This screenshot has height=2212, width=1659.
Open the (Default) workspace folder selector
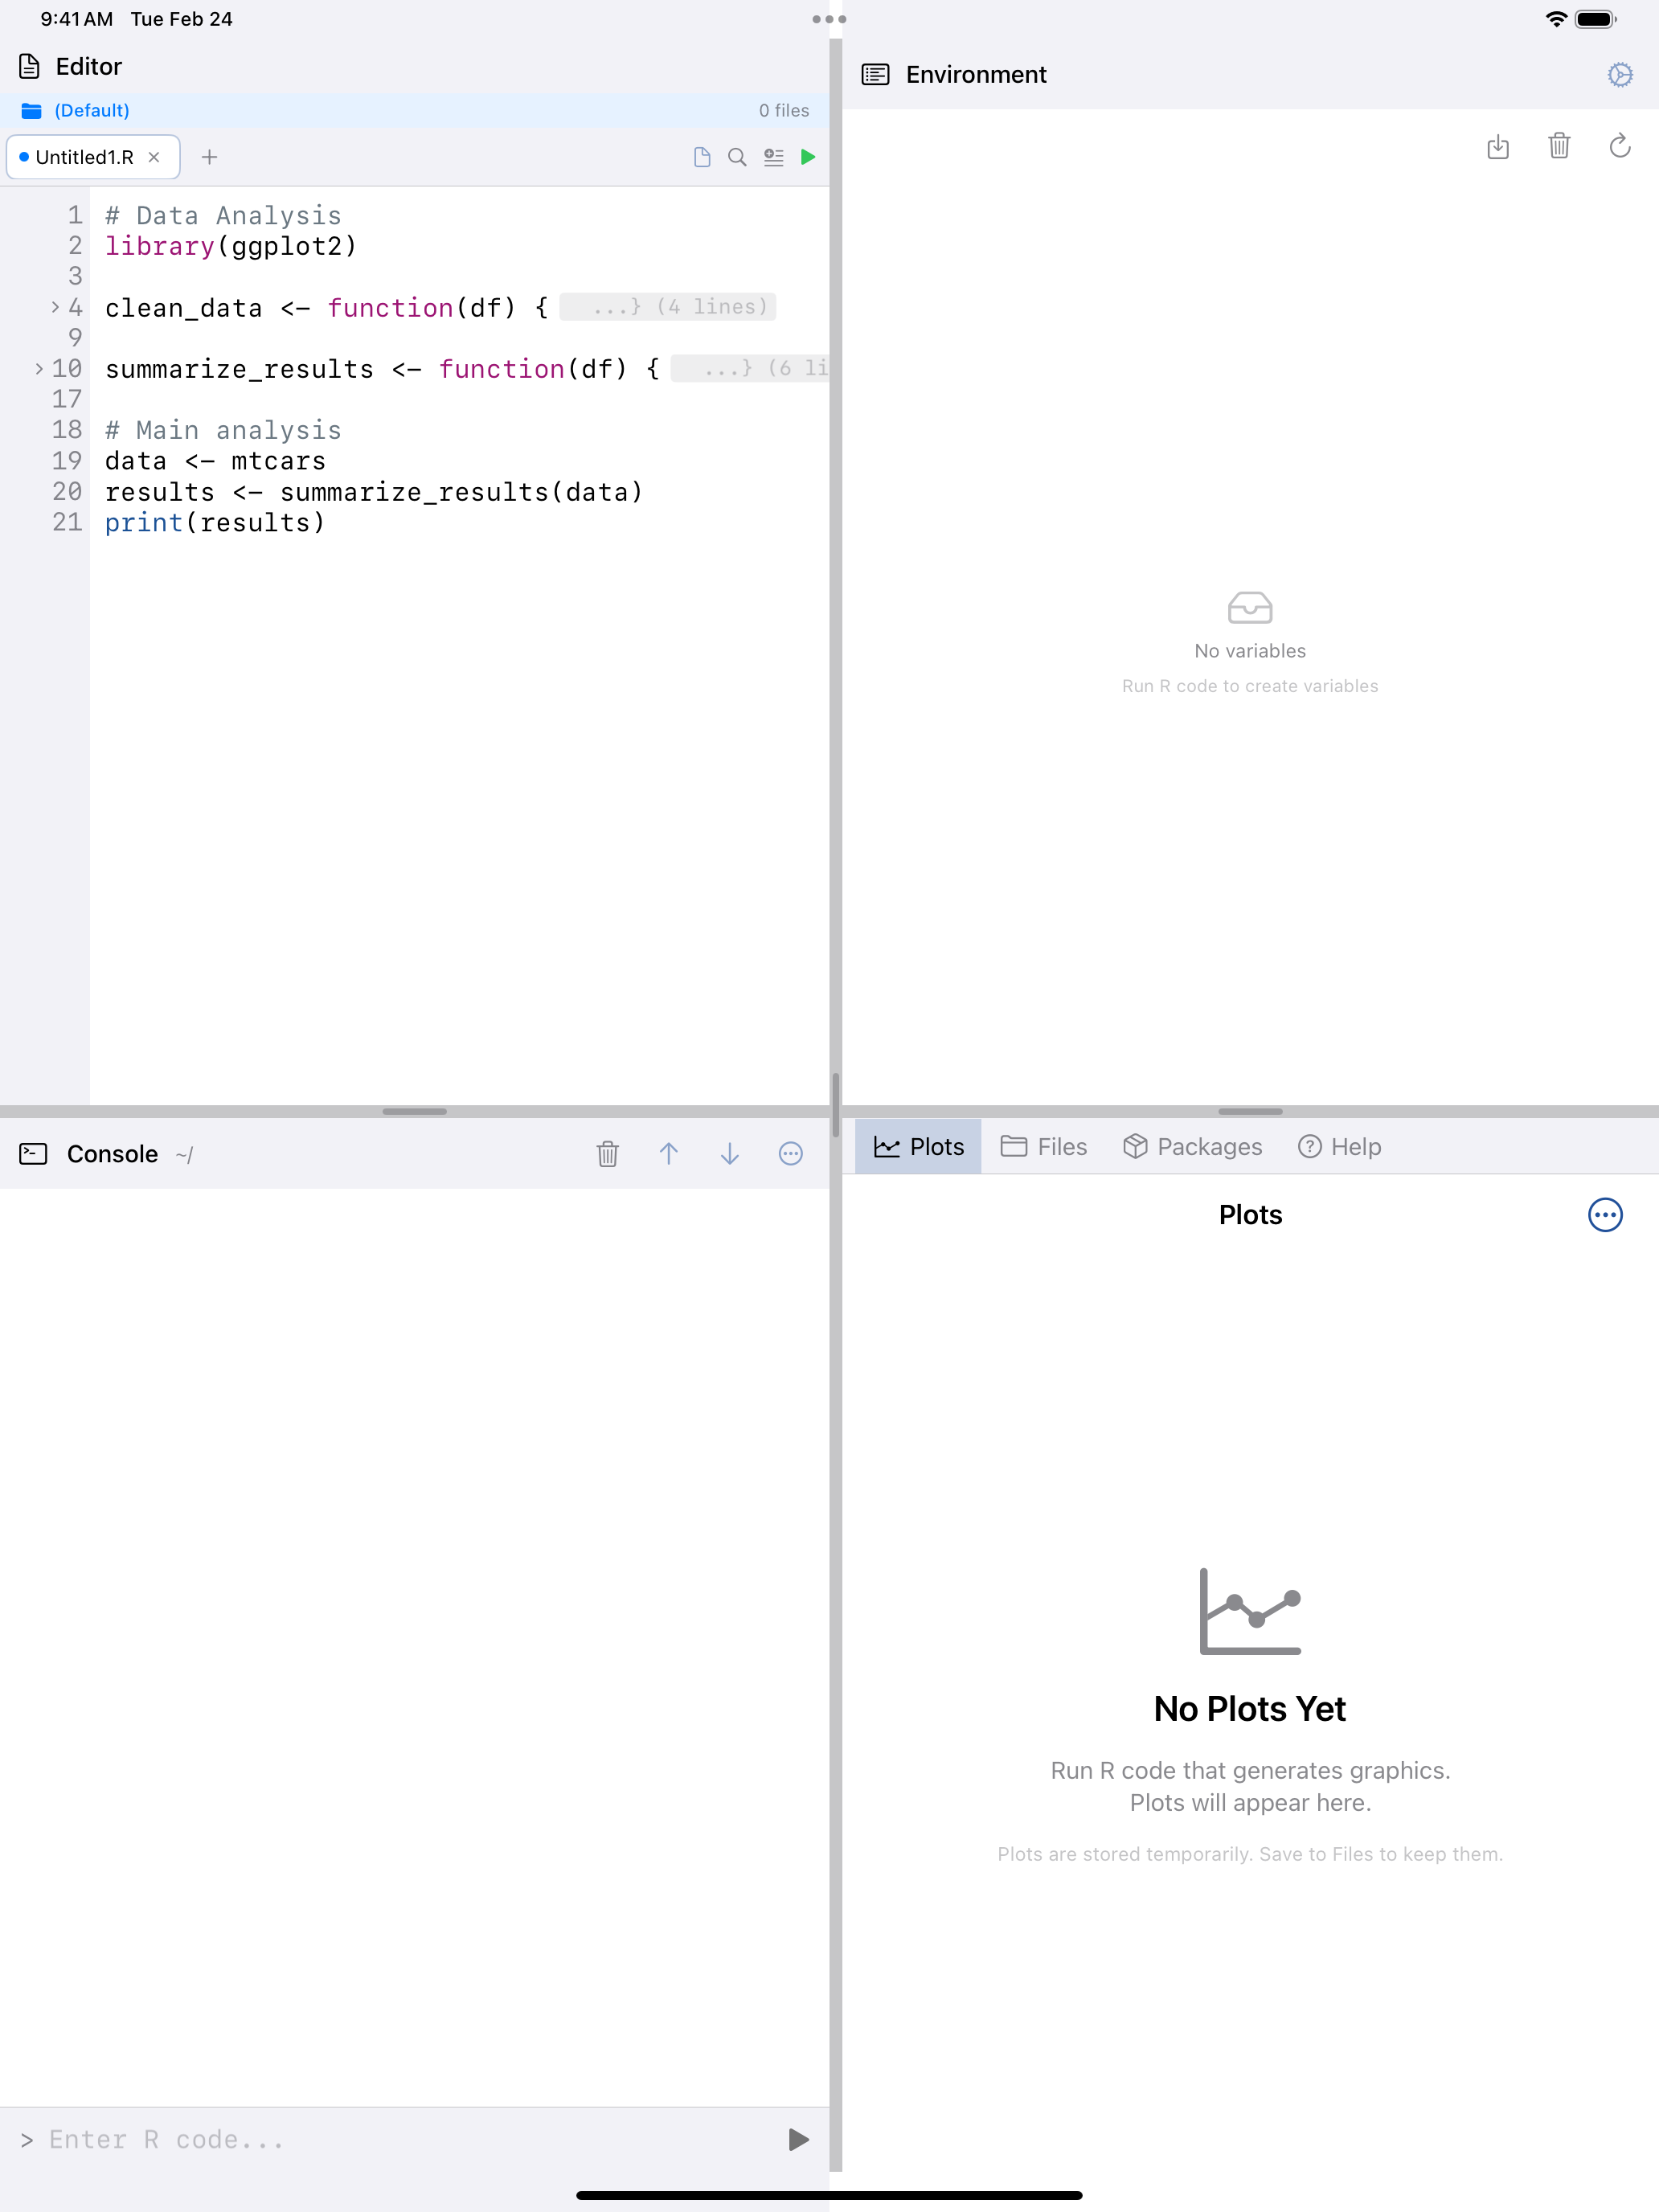(90, 110)
